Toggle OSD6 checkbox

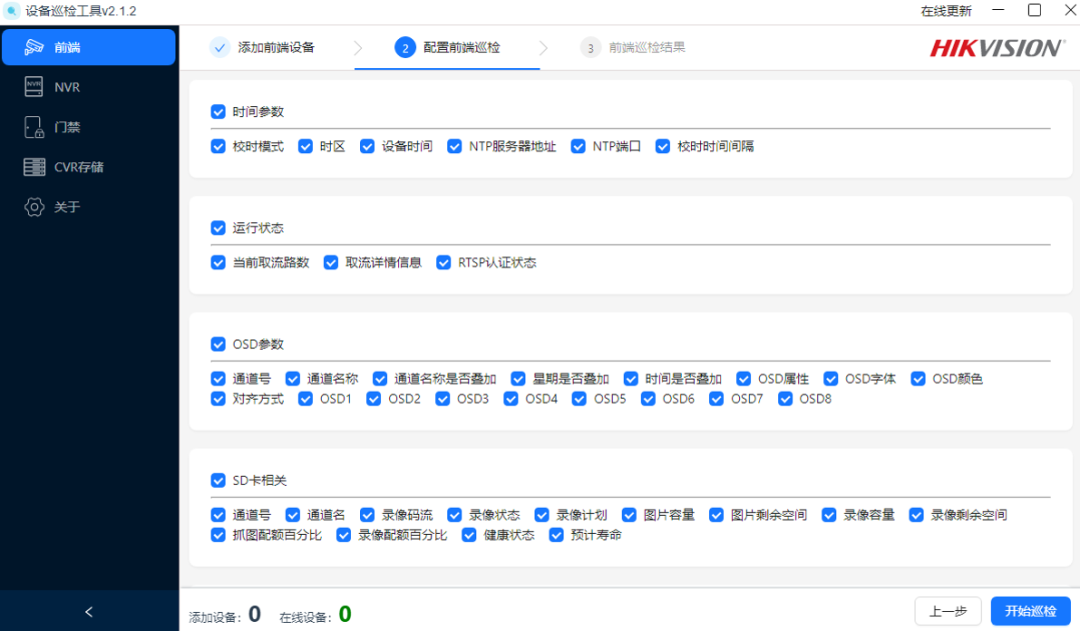pyautogui.click(x=648, y=399)
